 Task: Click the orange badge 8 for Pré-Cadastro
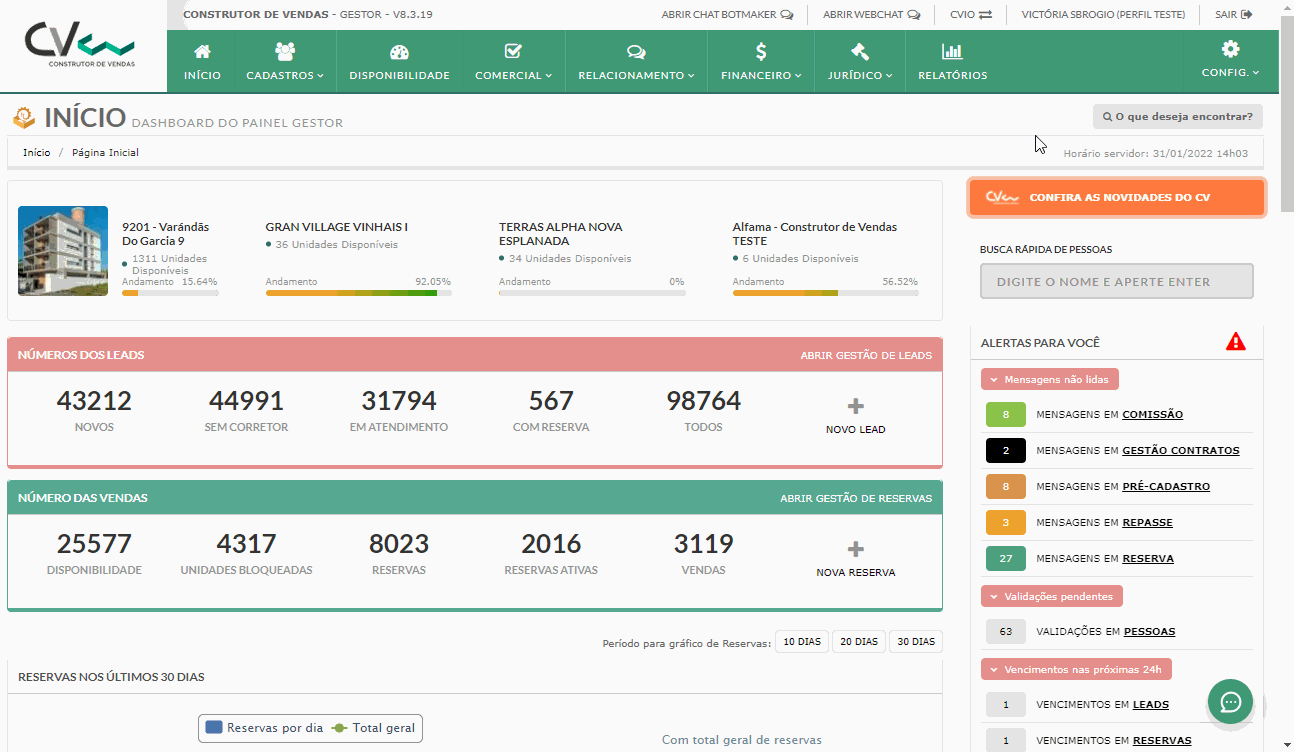pos(1006,486)
